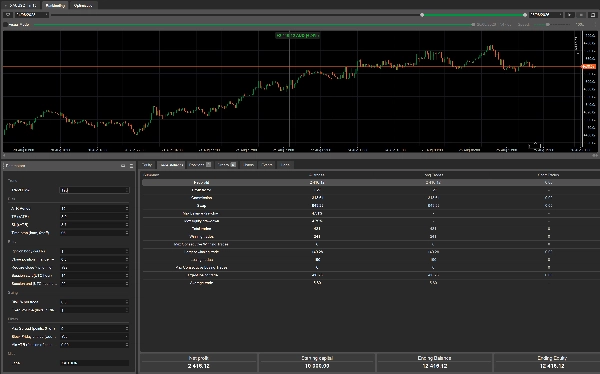The height and width of the screenshot is (374, 600).
Task: Select the Total trades row in summary table
Action: click(x=370, y=229)
